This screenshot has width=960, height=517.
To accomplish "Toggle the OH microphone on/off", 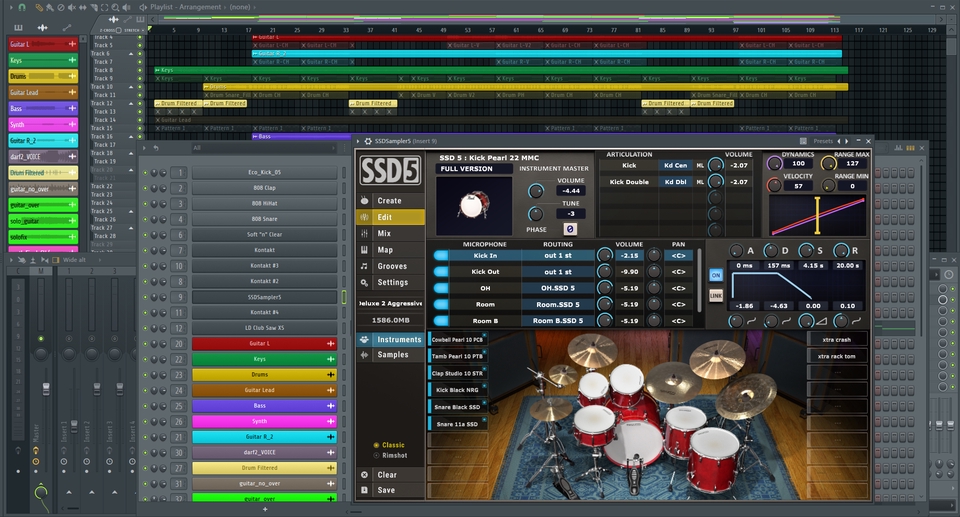I will pos(441,288).
